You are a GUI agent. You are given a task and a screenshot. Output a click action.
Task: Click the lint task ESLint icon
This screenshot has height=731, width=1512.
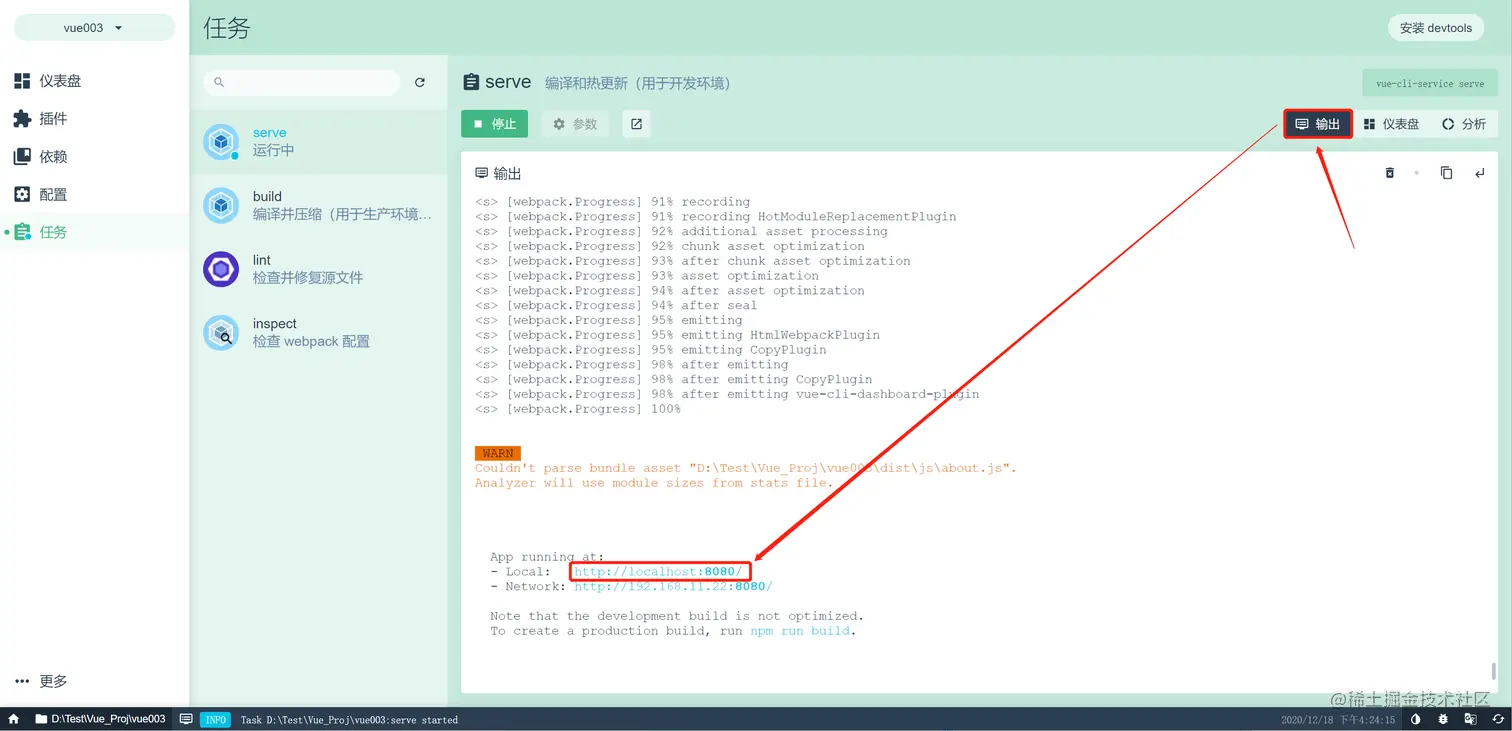[221, 269]
